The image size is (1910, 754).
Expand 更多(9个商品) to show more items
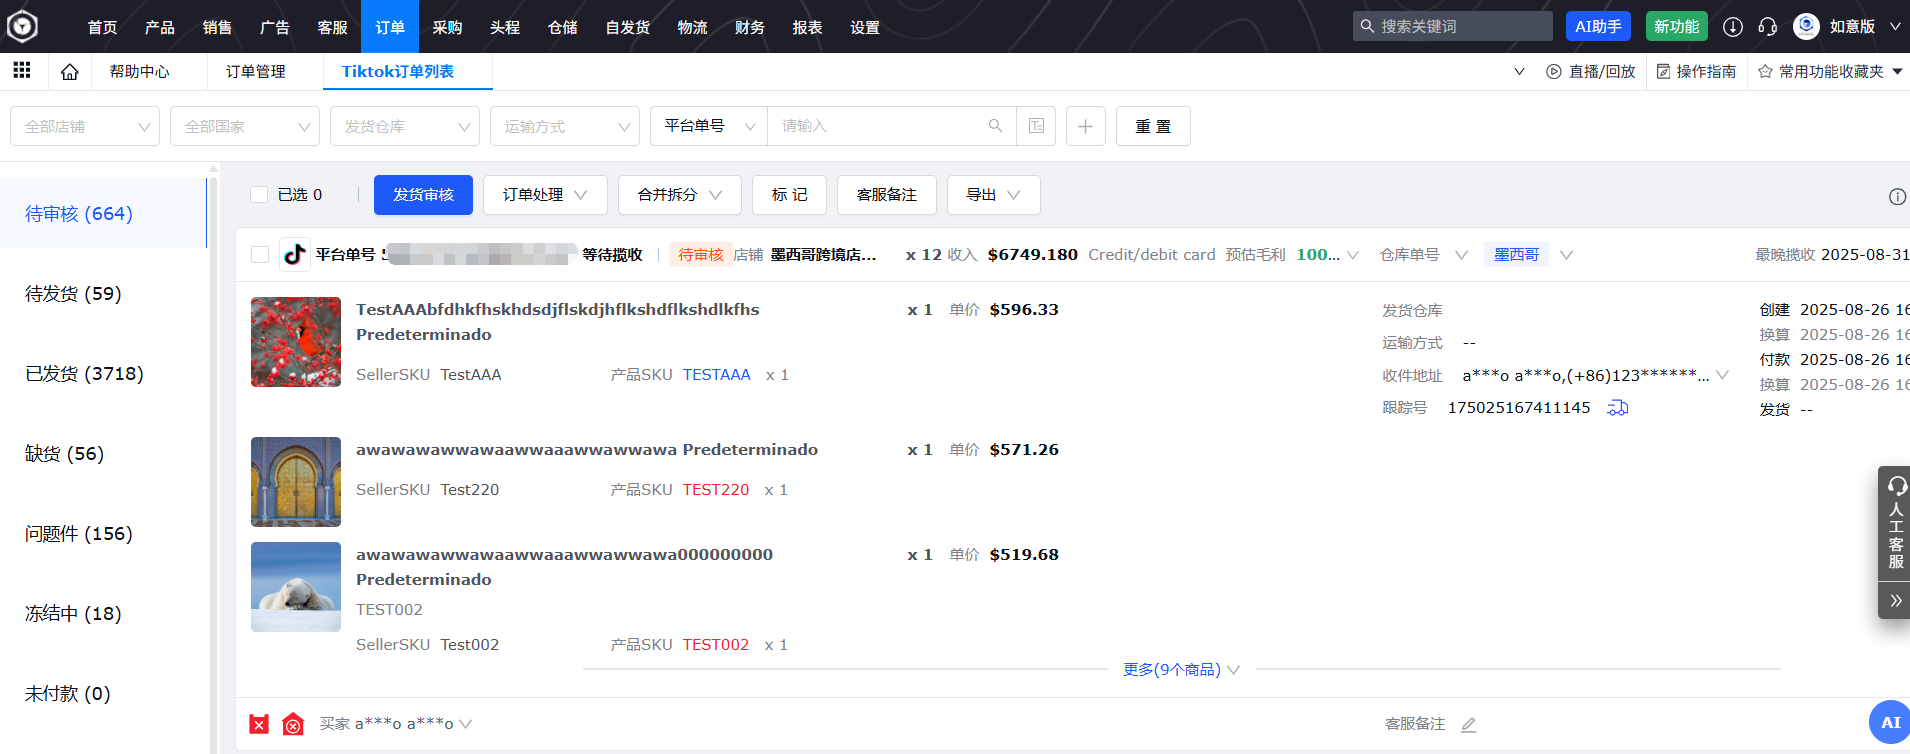[x=1180, y=670]
